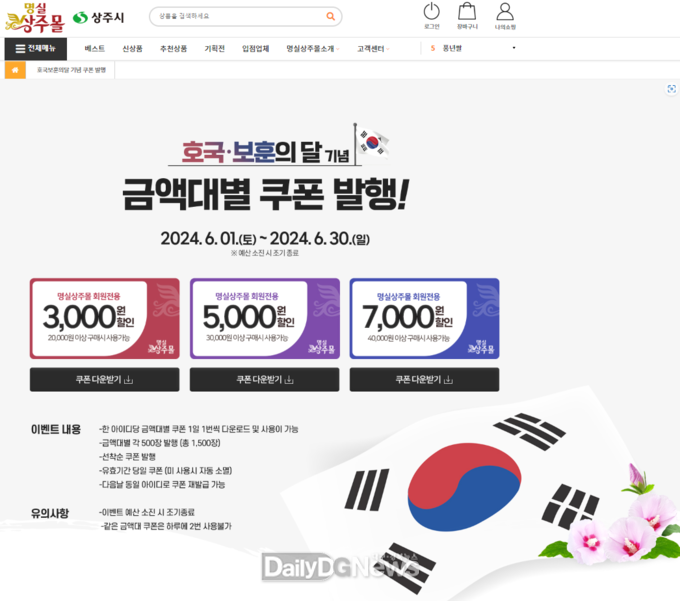The height and width of the screenshot is (601, 680).
Task: Expand the 고객센터 dropdown menu
Action: [373, 49]
